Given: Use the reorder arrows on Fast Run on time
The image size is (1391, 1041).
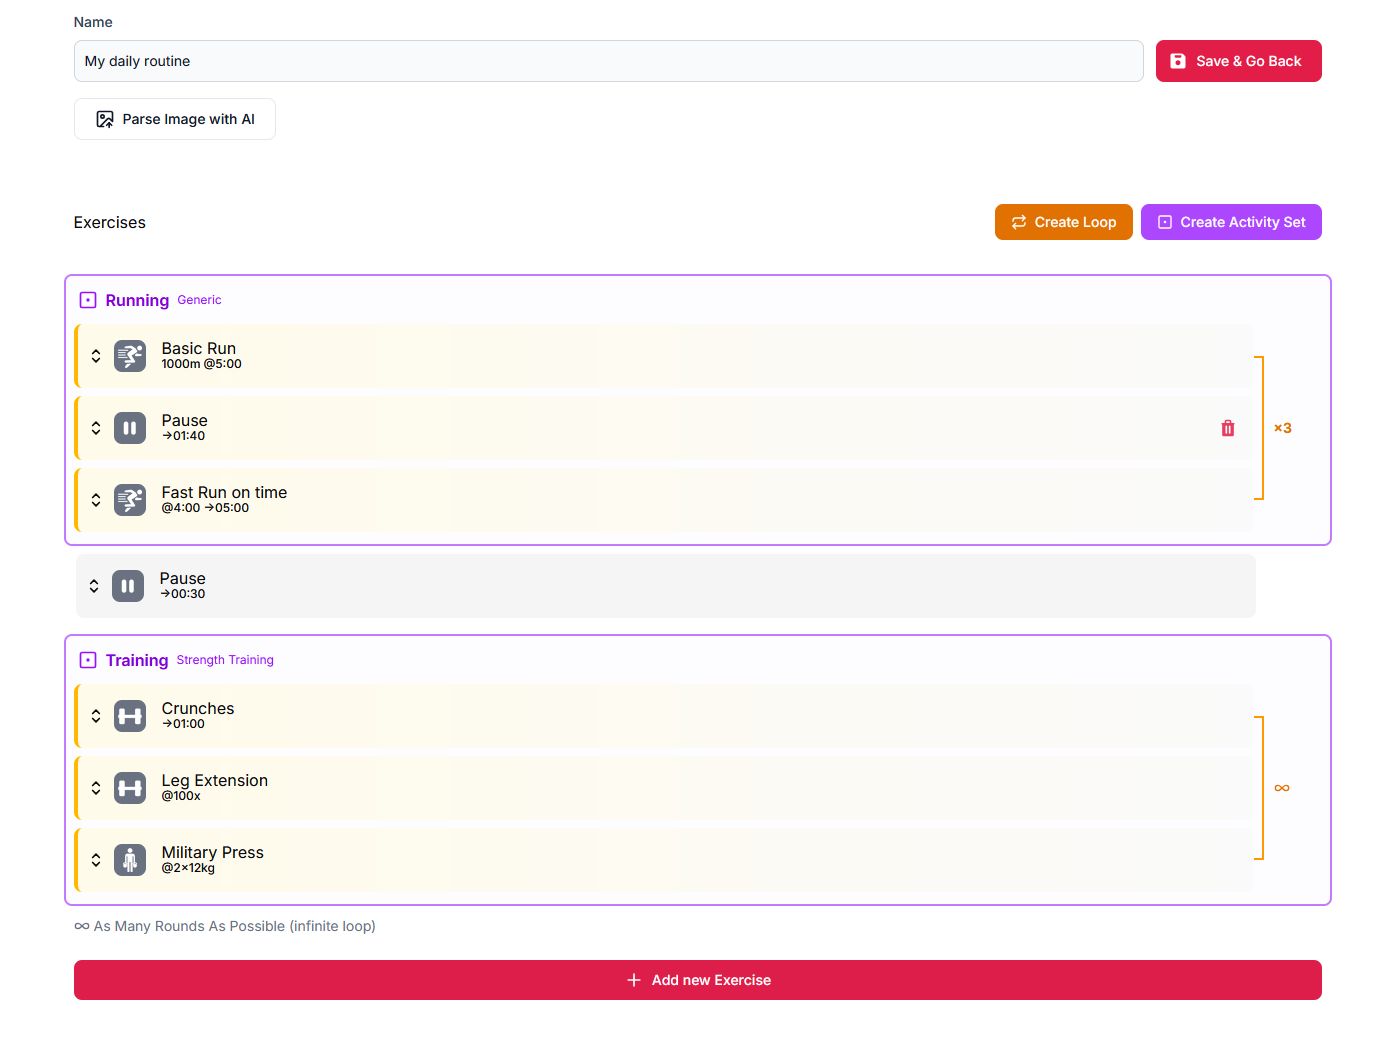Looking at the screenshot, I should (x=96, y=500).
